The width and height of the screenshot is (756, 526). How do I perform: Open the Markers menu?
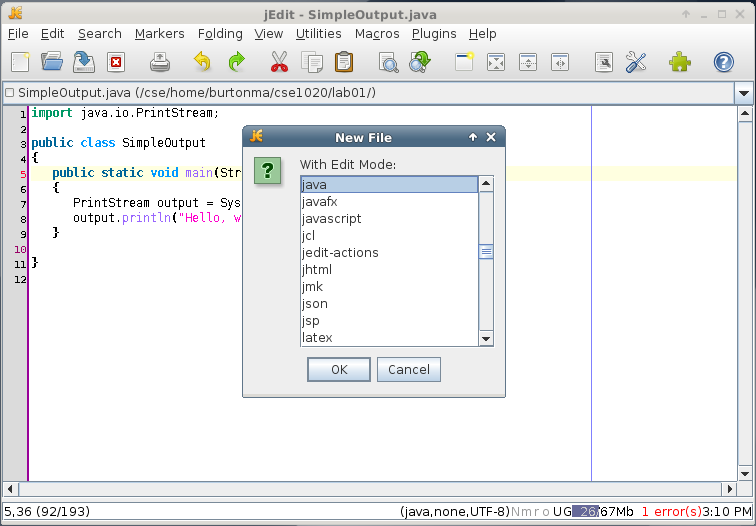pyautogui.click(x=160, y=34)
